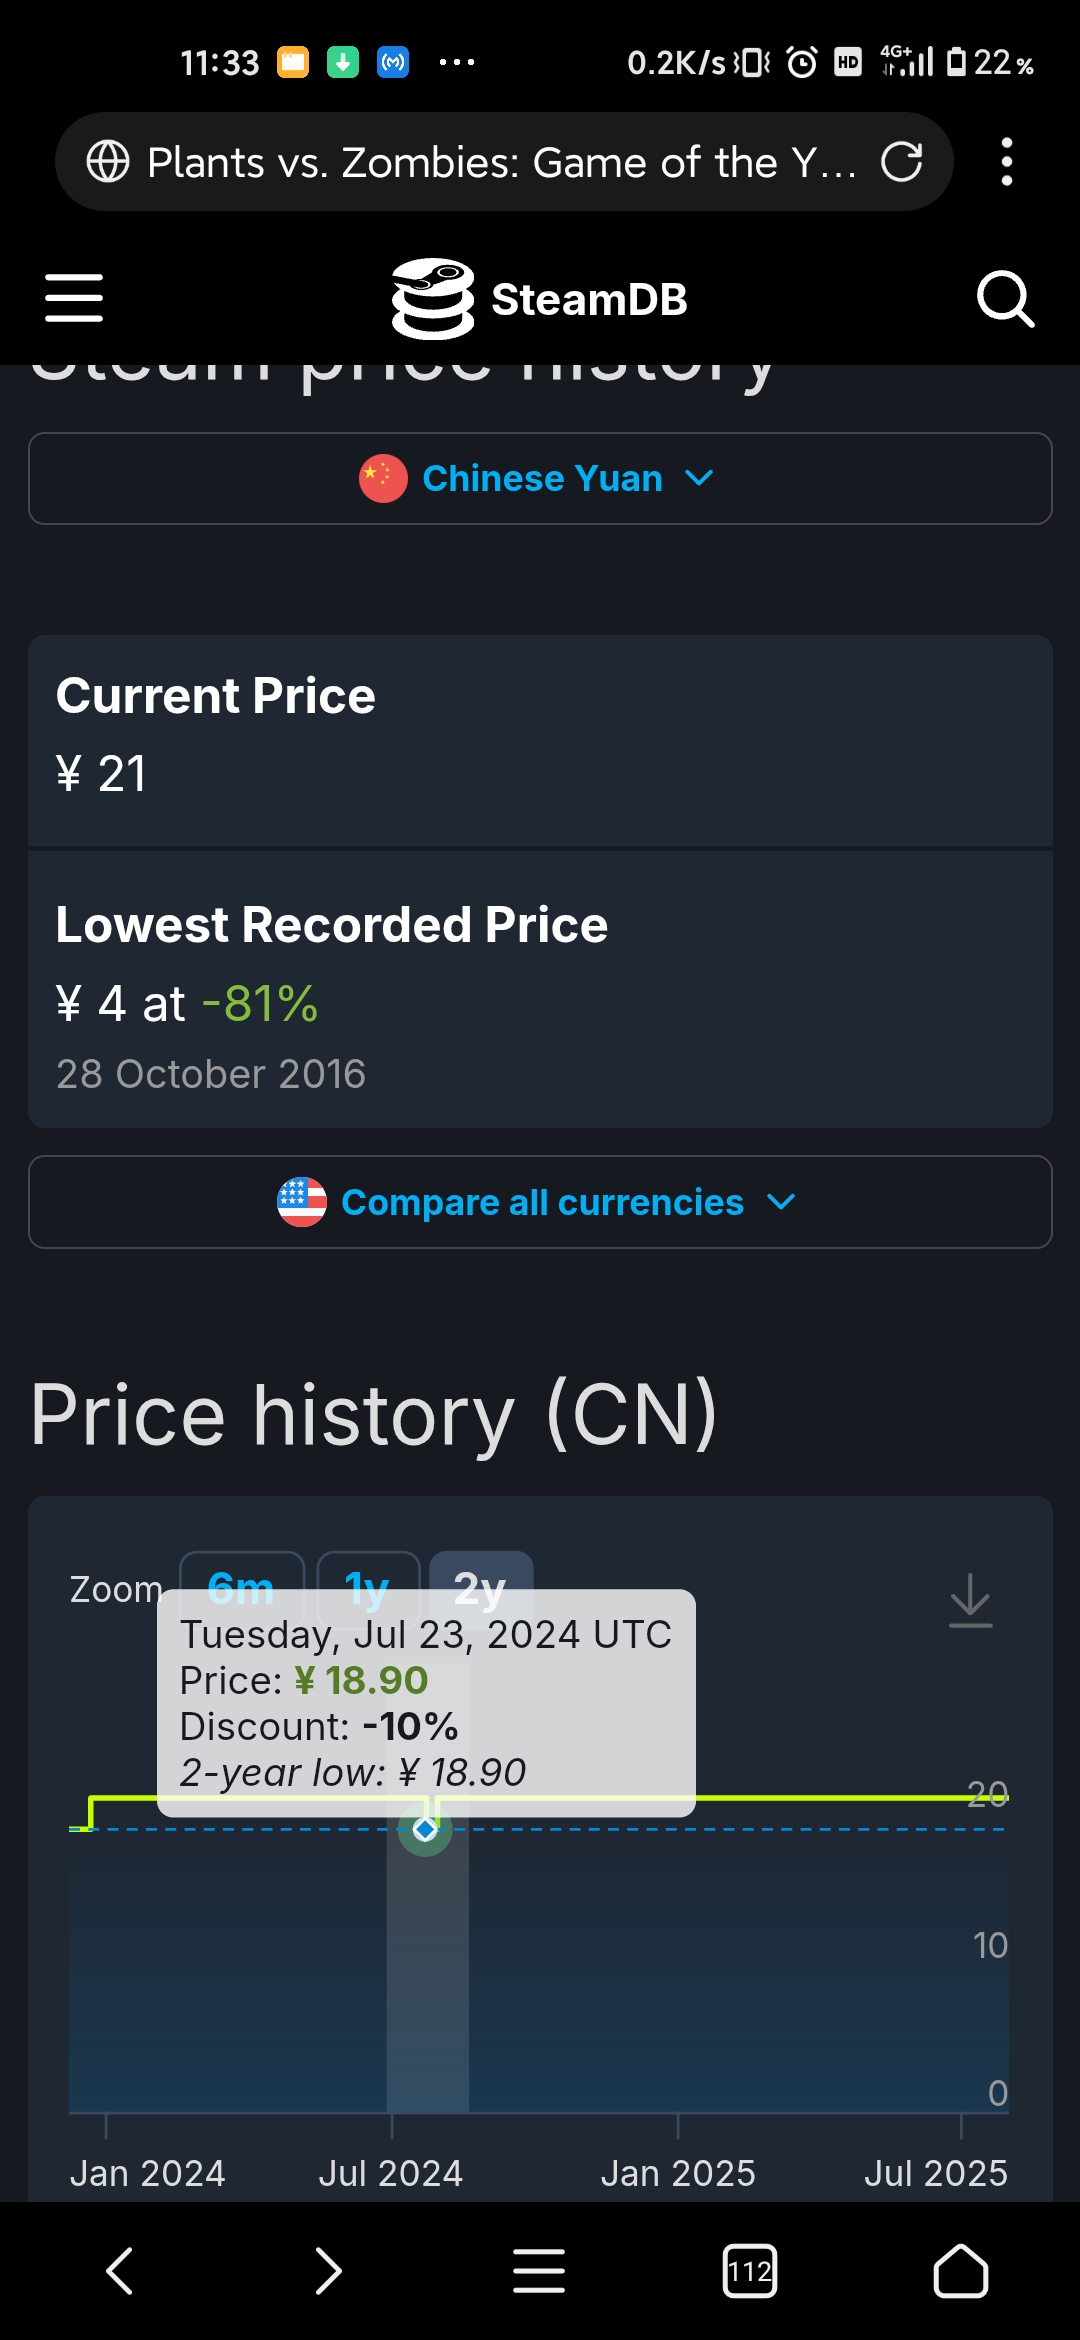Click the SteamDB logo

pos(540,298)
